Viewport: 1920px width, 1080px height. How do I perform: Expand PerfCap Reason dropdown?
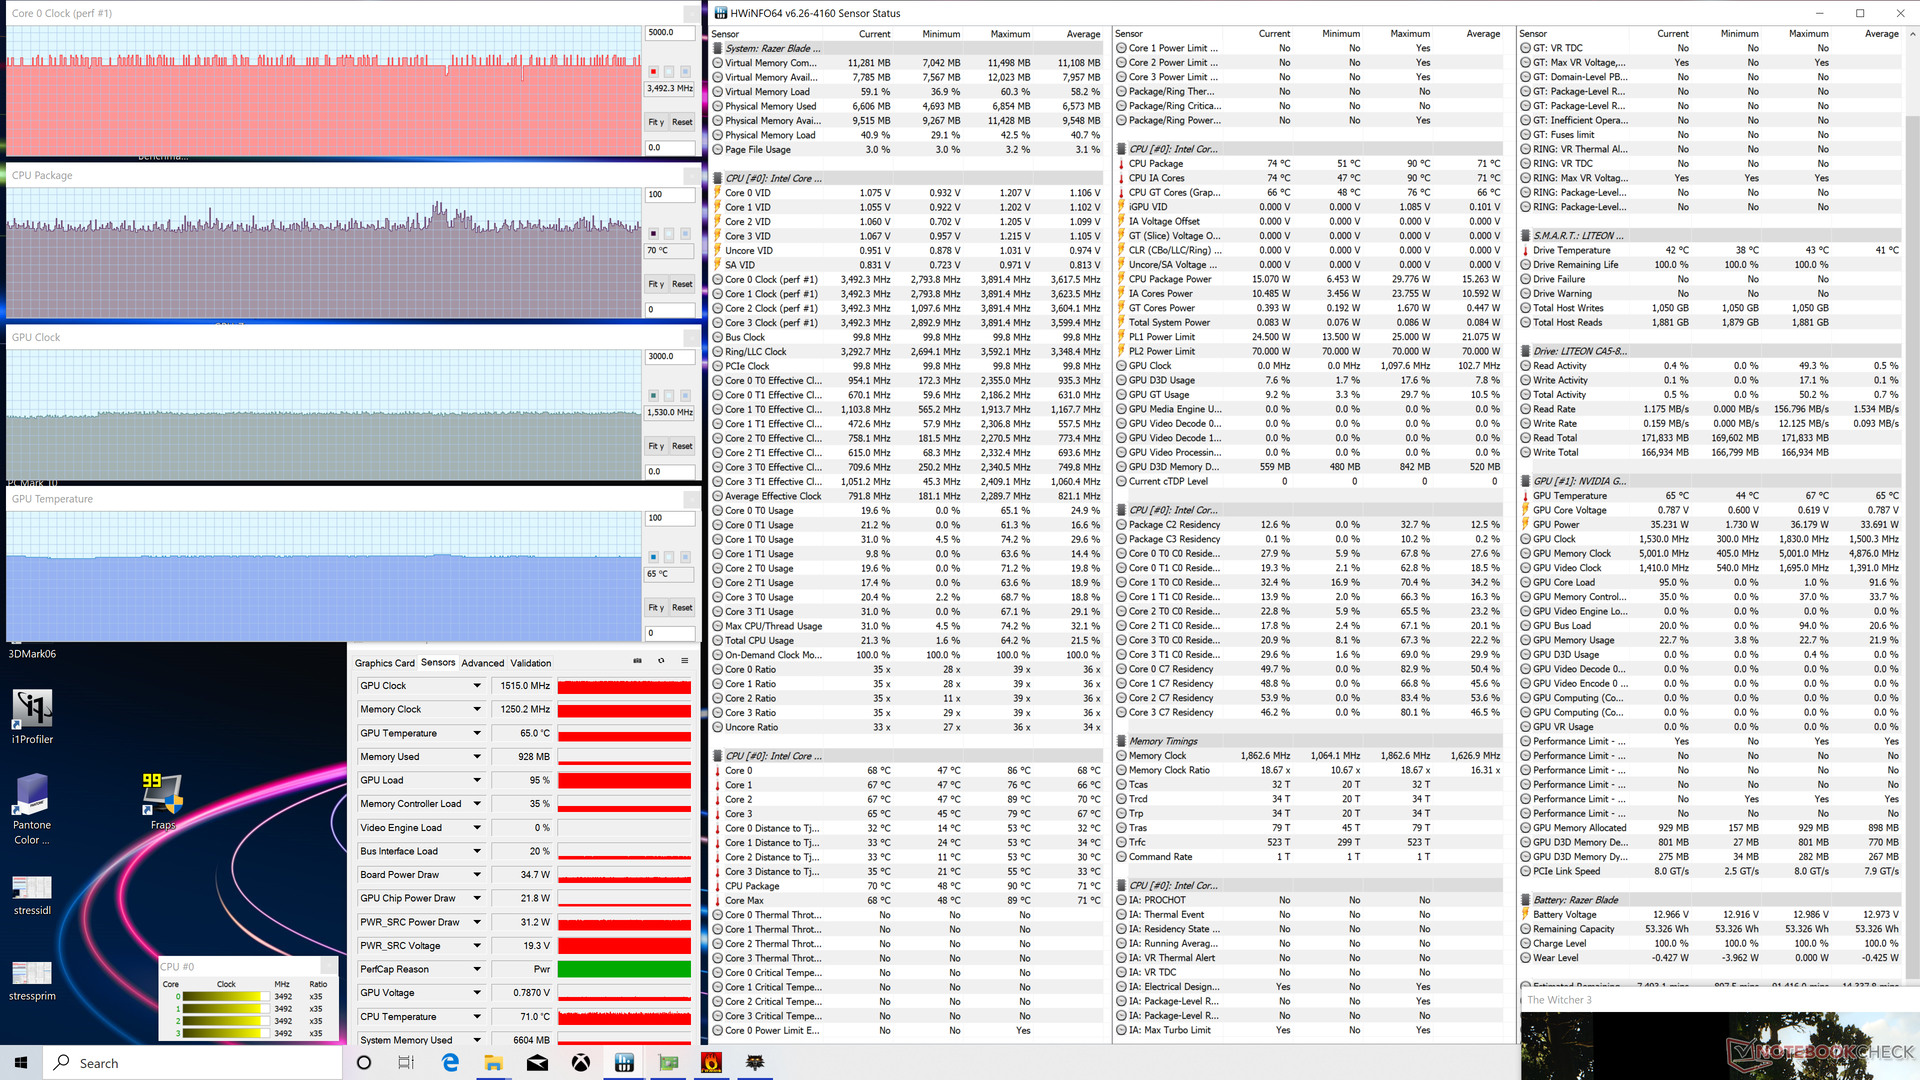pyautogui.click(x=477, y=970)
